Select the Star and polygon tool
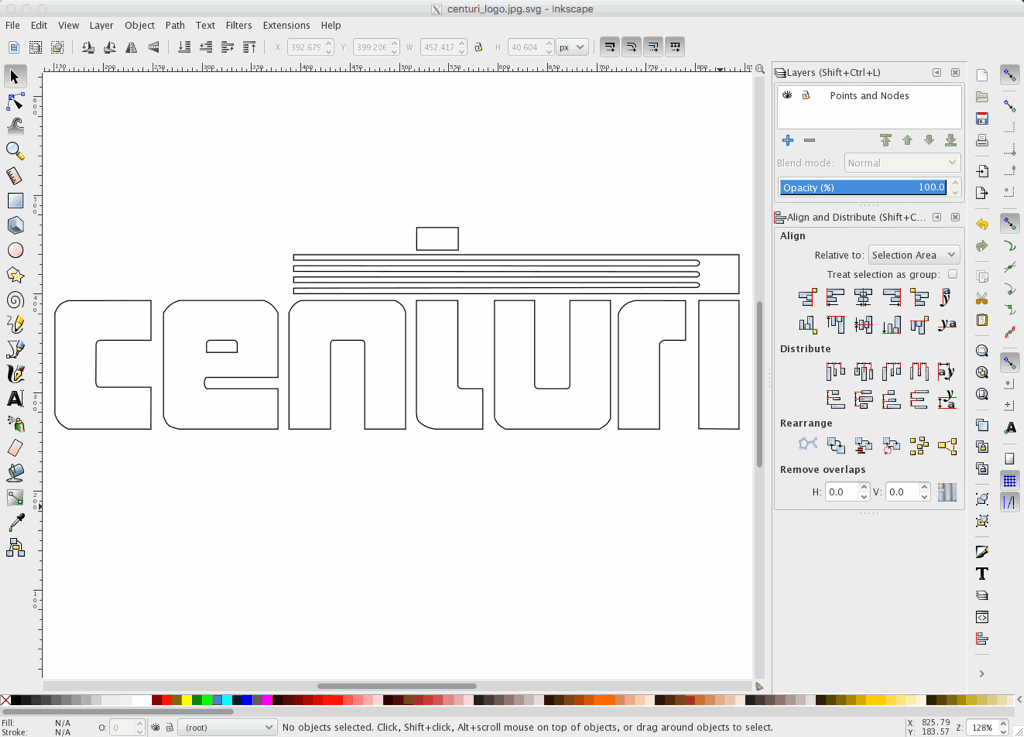The width and height of the screenshot is (1024, 737). 15,275
